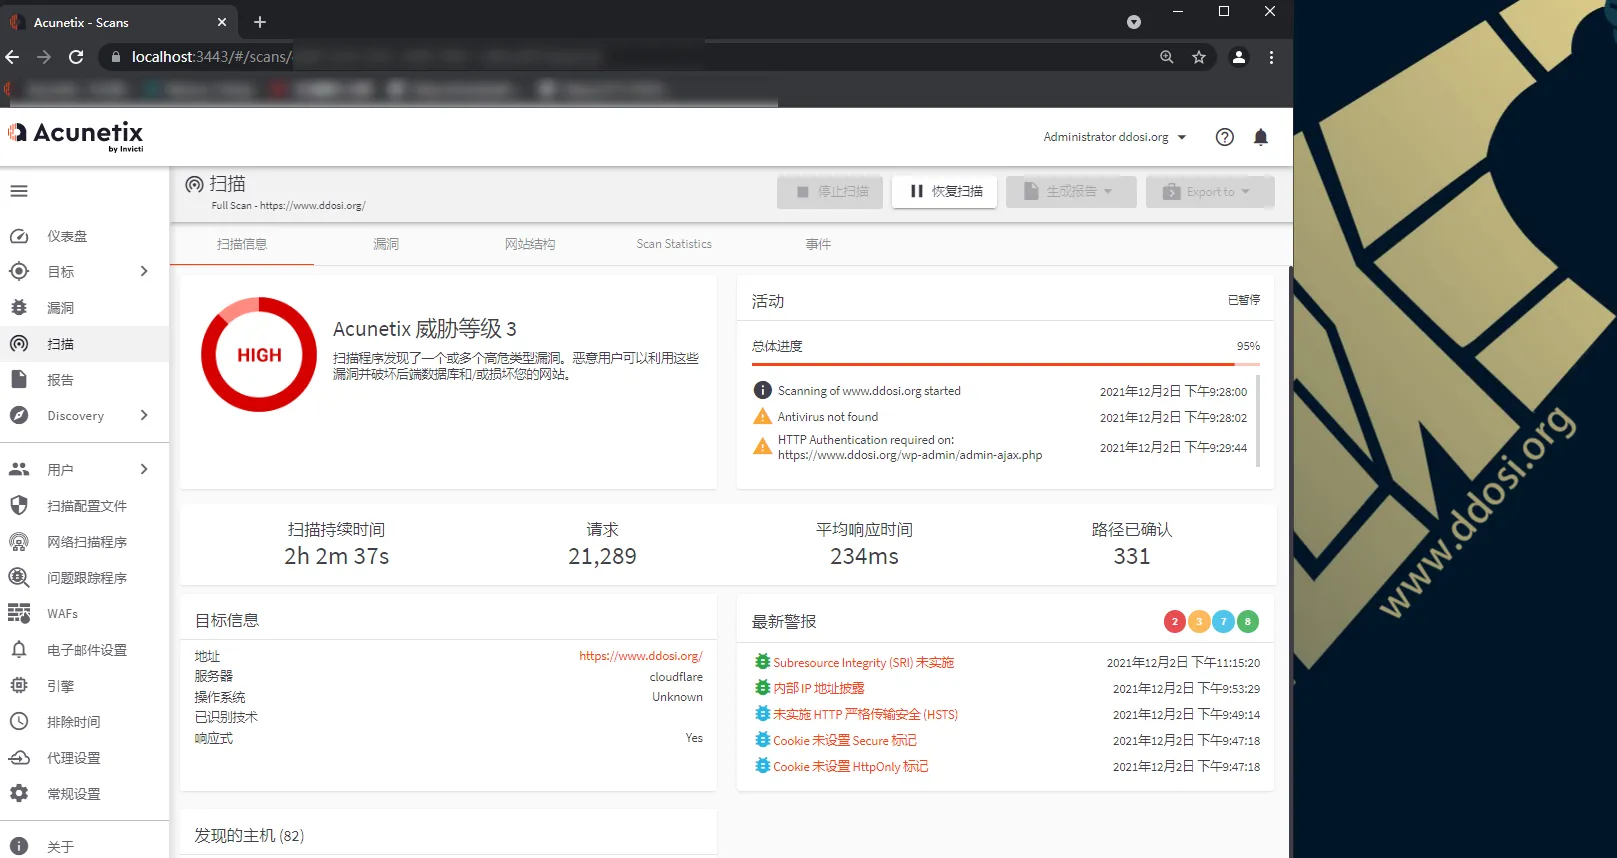Image resolution: width=1617 pixels, height=858 pixels.
Task: Click the 停止扫描 button
Action: (830, 191)
